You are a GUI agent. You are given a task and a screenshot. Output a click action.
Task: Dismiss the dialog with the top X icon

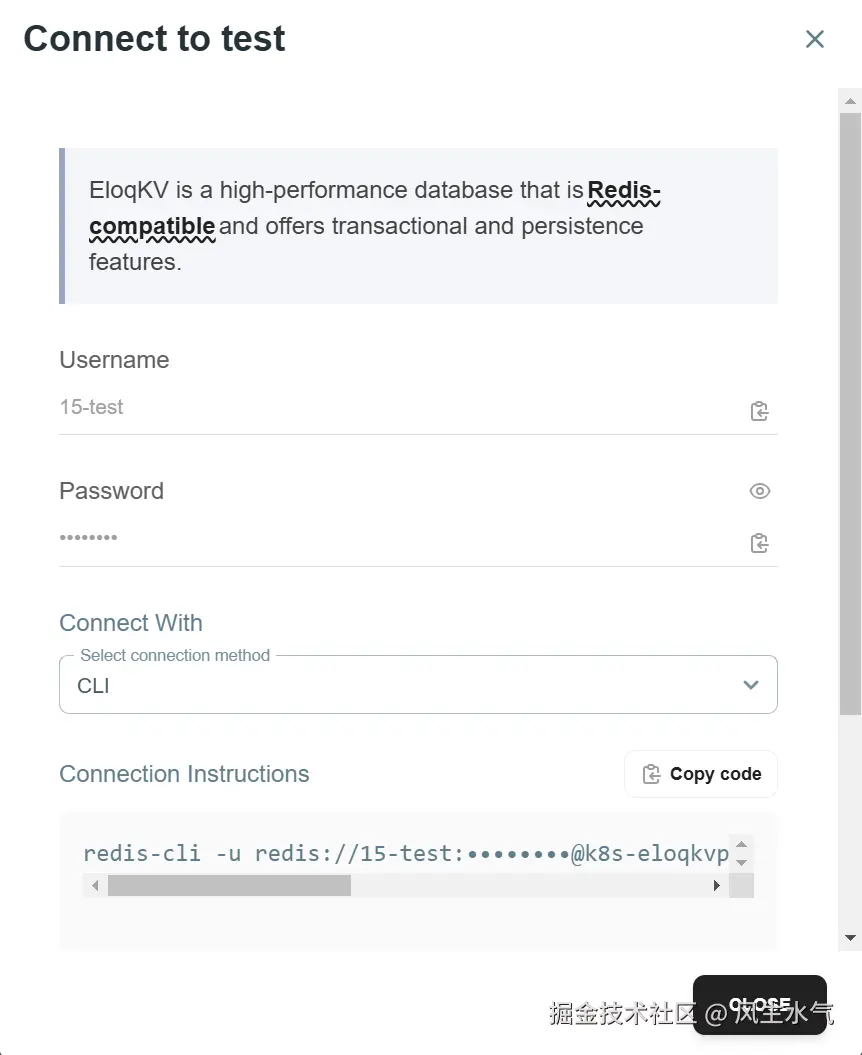pos(815,39)
